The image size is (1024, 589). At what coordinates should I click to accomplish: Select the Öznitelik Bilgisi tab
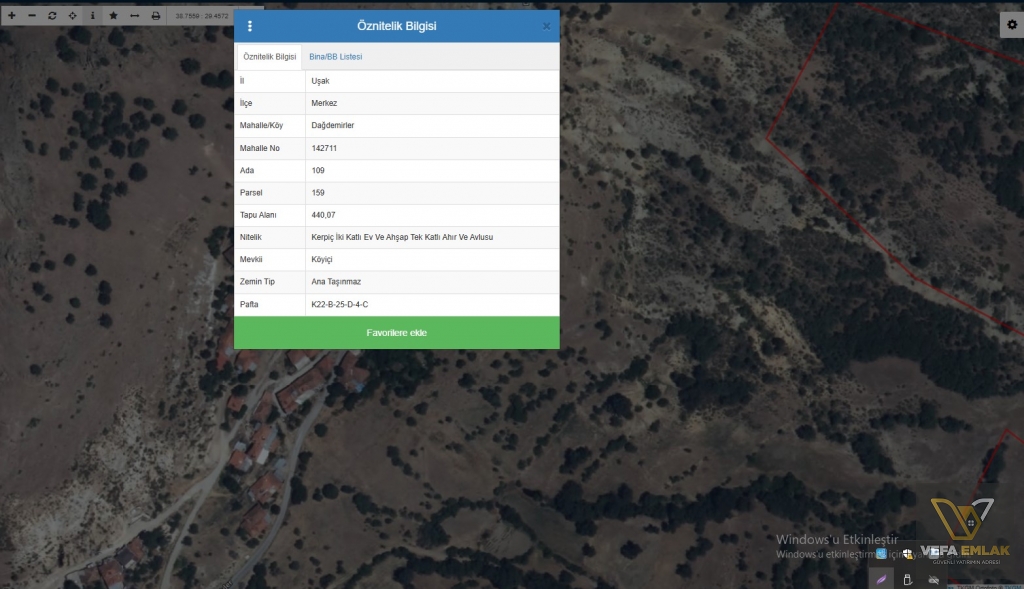(x=269, y=57)
